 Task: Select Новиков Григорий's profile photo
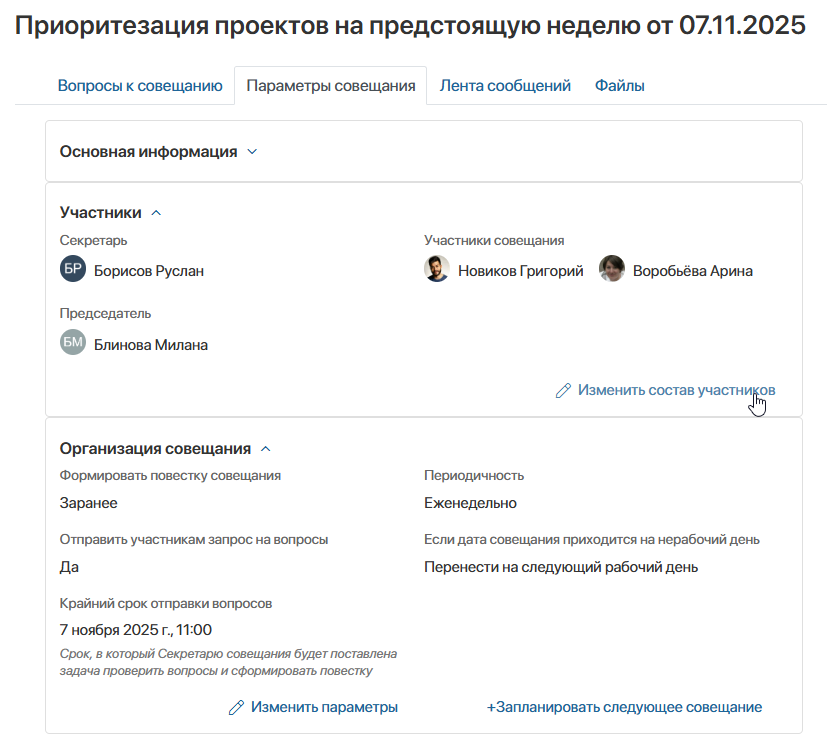[x=436, y=268]
